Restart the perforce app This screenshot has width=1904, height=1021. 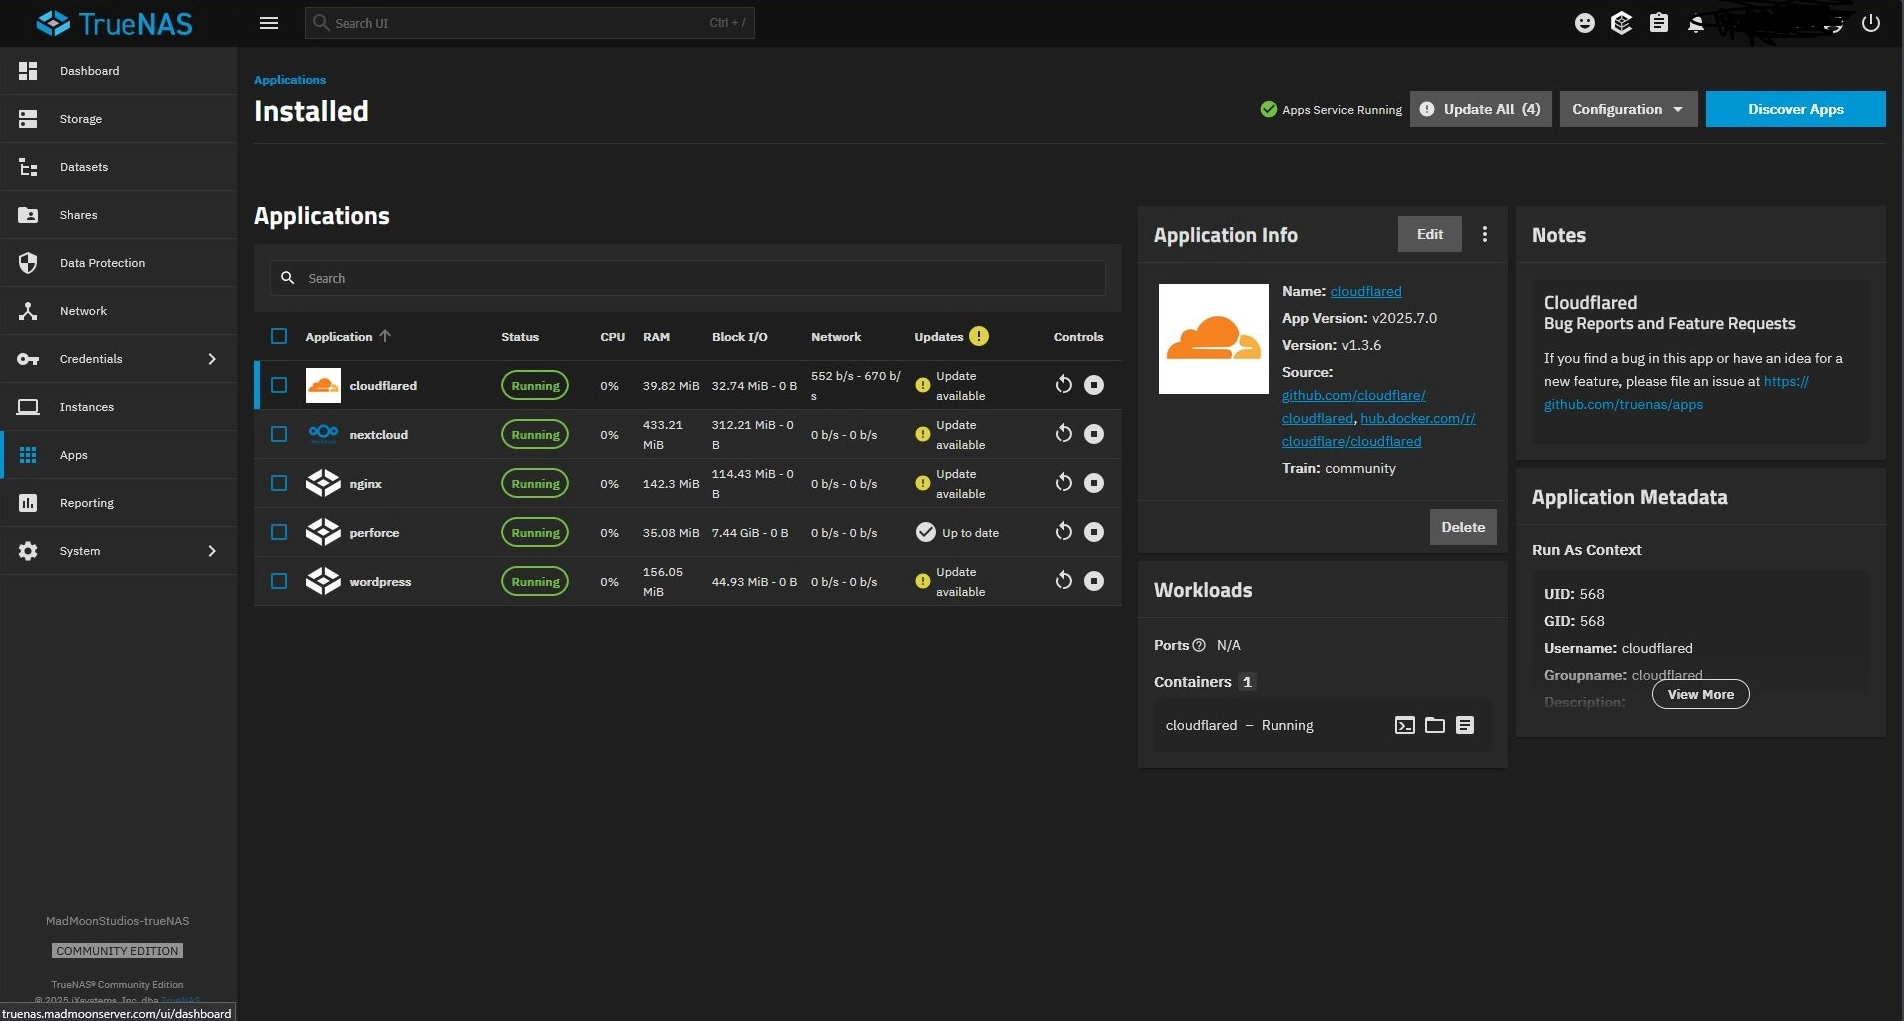click(x=1063, y=532)
